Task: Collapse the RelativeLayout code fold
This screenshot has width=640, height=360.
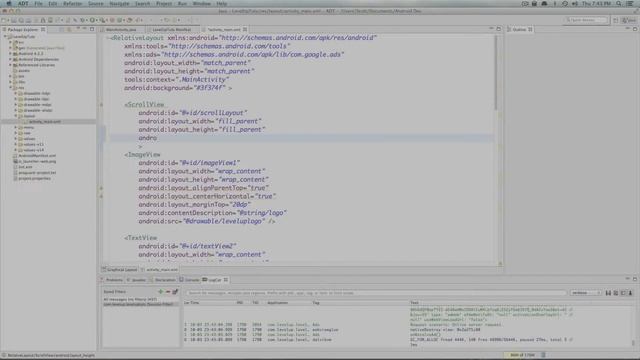Action: (108, 38)
